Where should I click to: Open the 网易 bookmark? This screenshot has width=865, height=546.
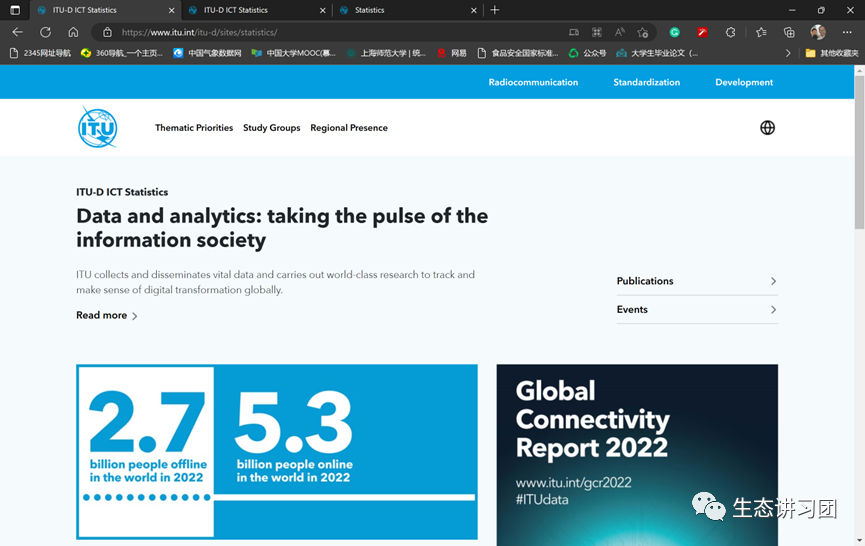click(452, 53)
